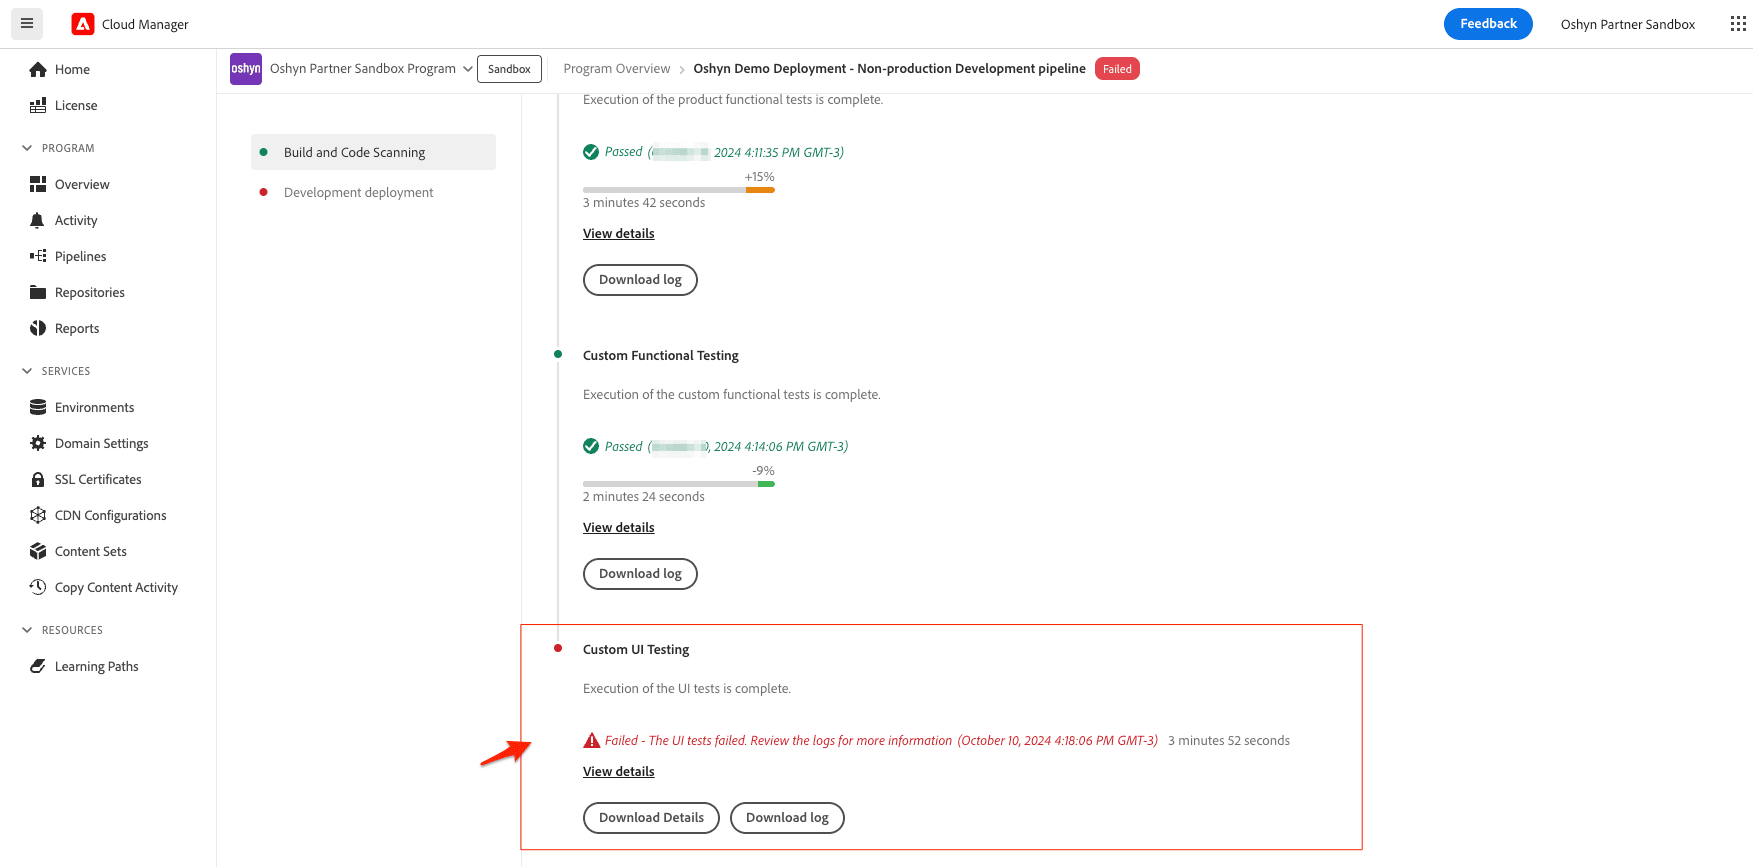This screenshot has width=1753, height=867.
Task: Select Build and Code Scanning step
Action: tap(373, 152)
